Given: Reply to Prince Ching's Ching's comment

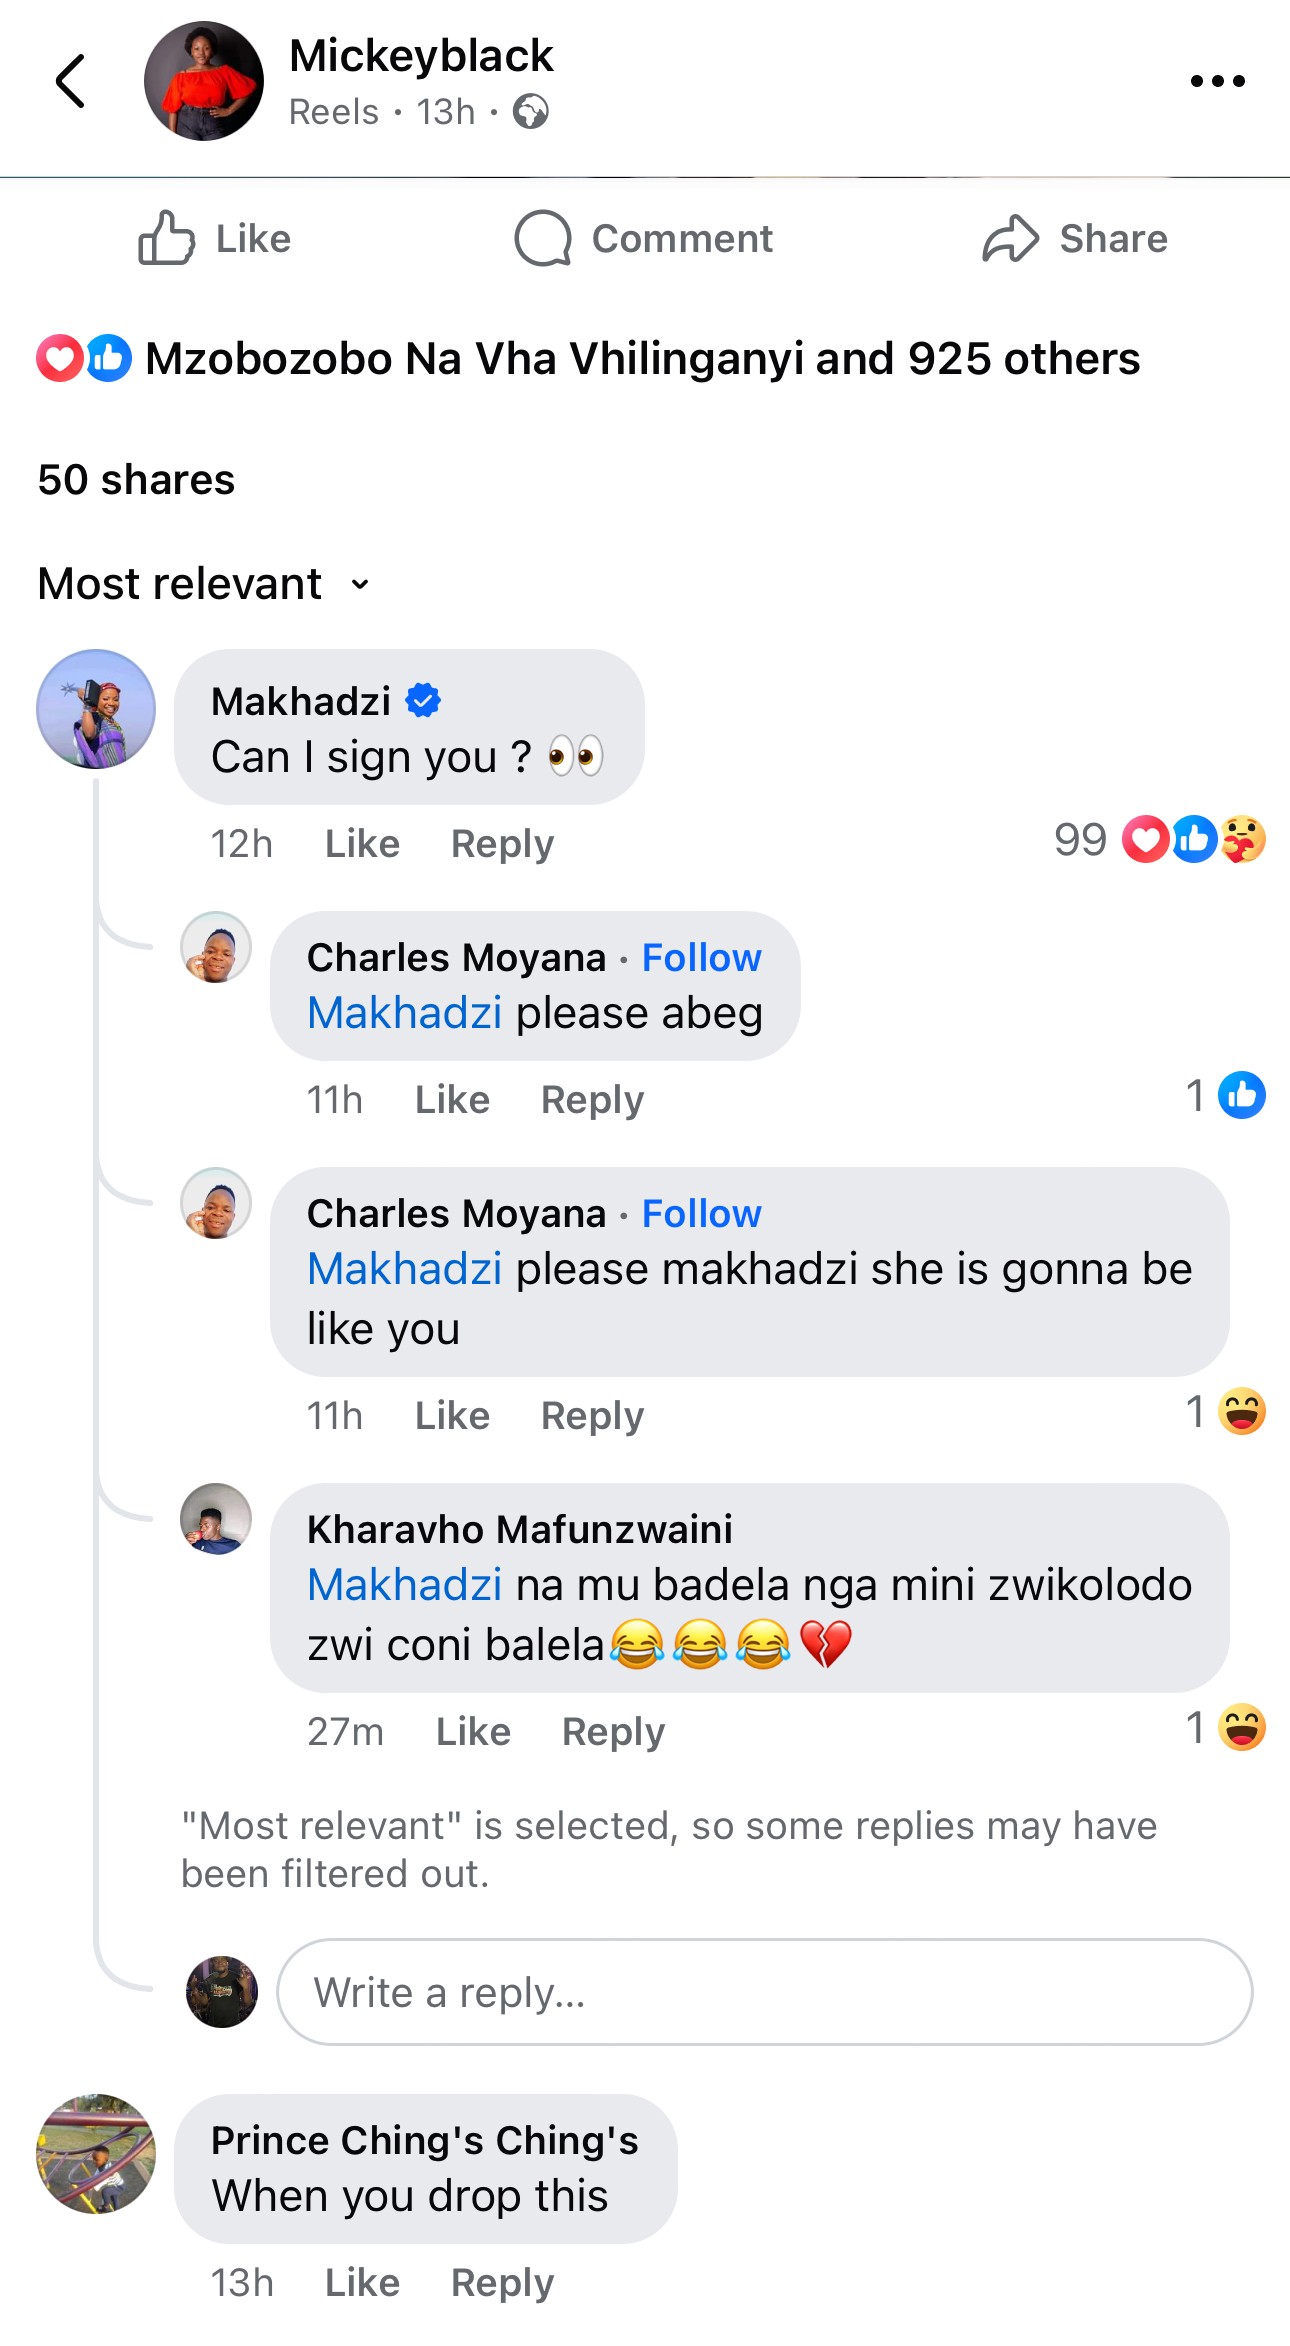Looking at the screenshot, I should click(x=502, y=2283).
